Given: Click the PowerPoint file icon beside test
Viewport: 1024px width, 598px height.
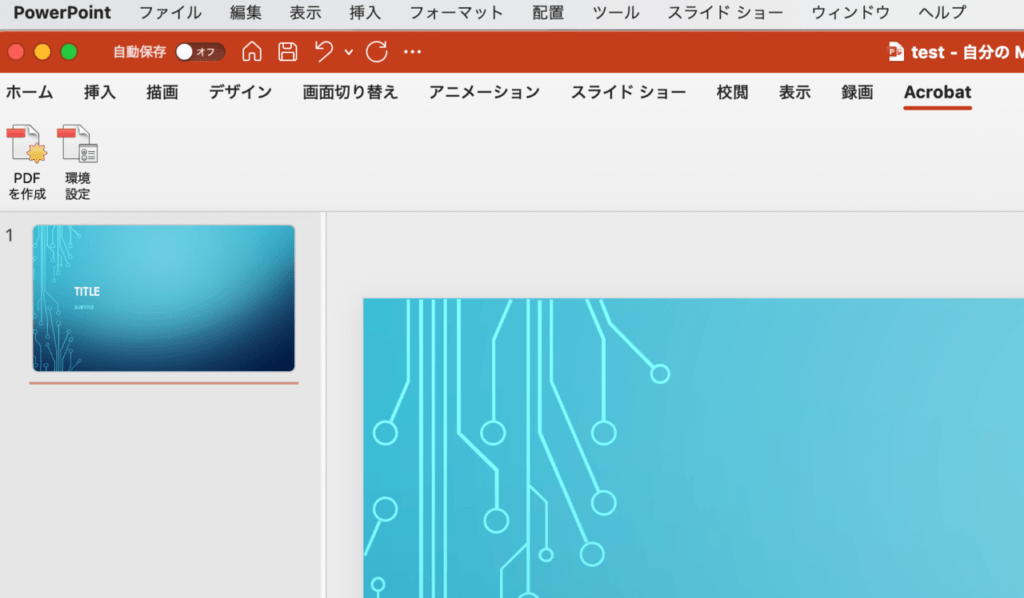Looking at the screenshot, I should [896, 52].
